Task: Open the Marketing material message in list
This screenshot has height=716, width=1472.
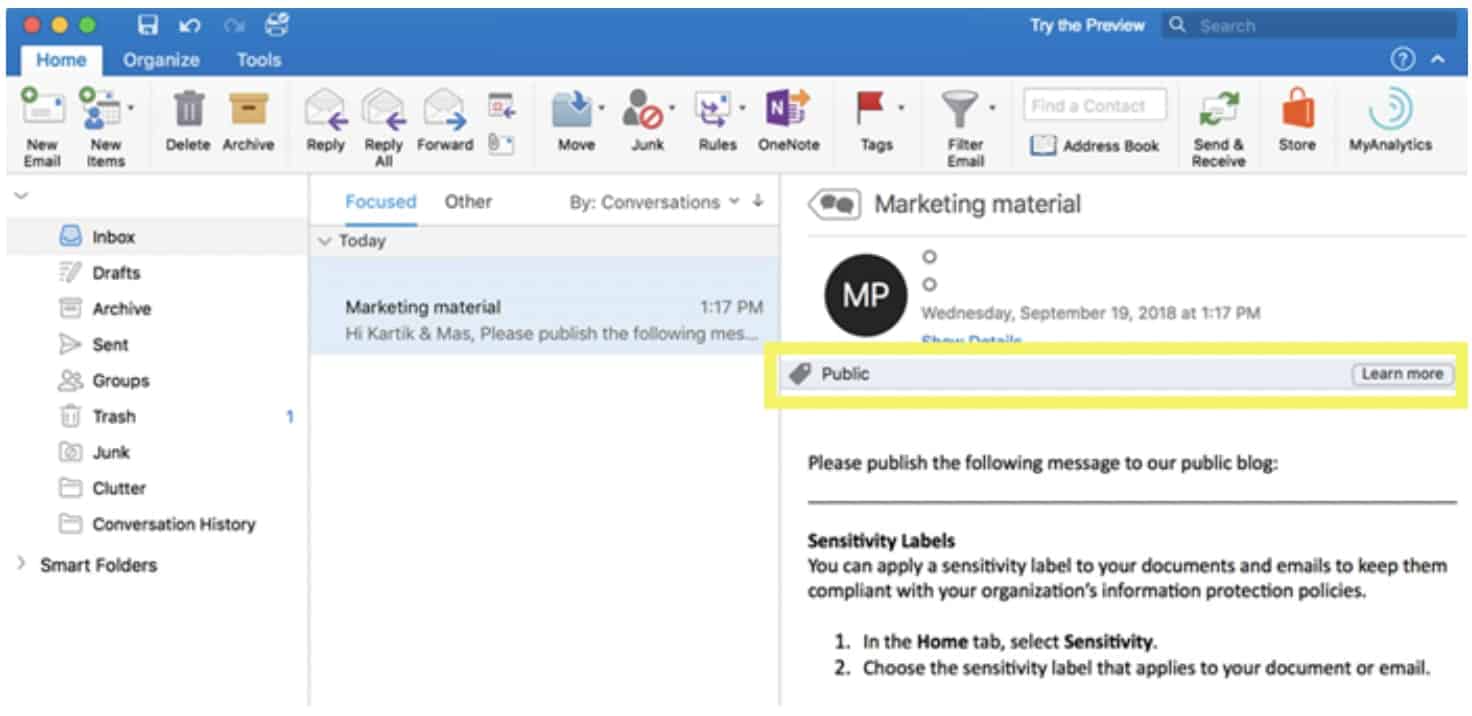Action: click(x=544, y=305)
